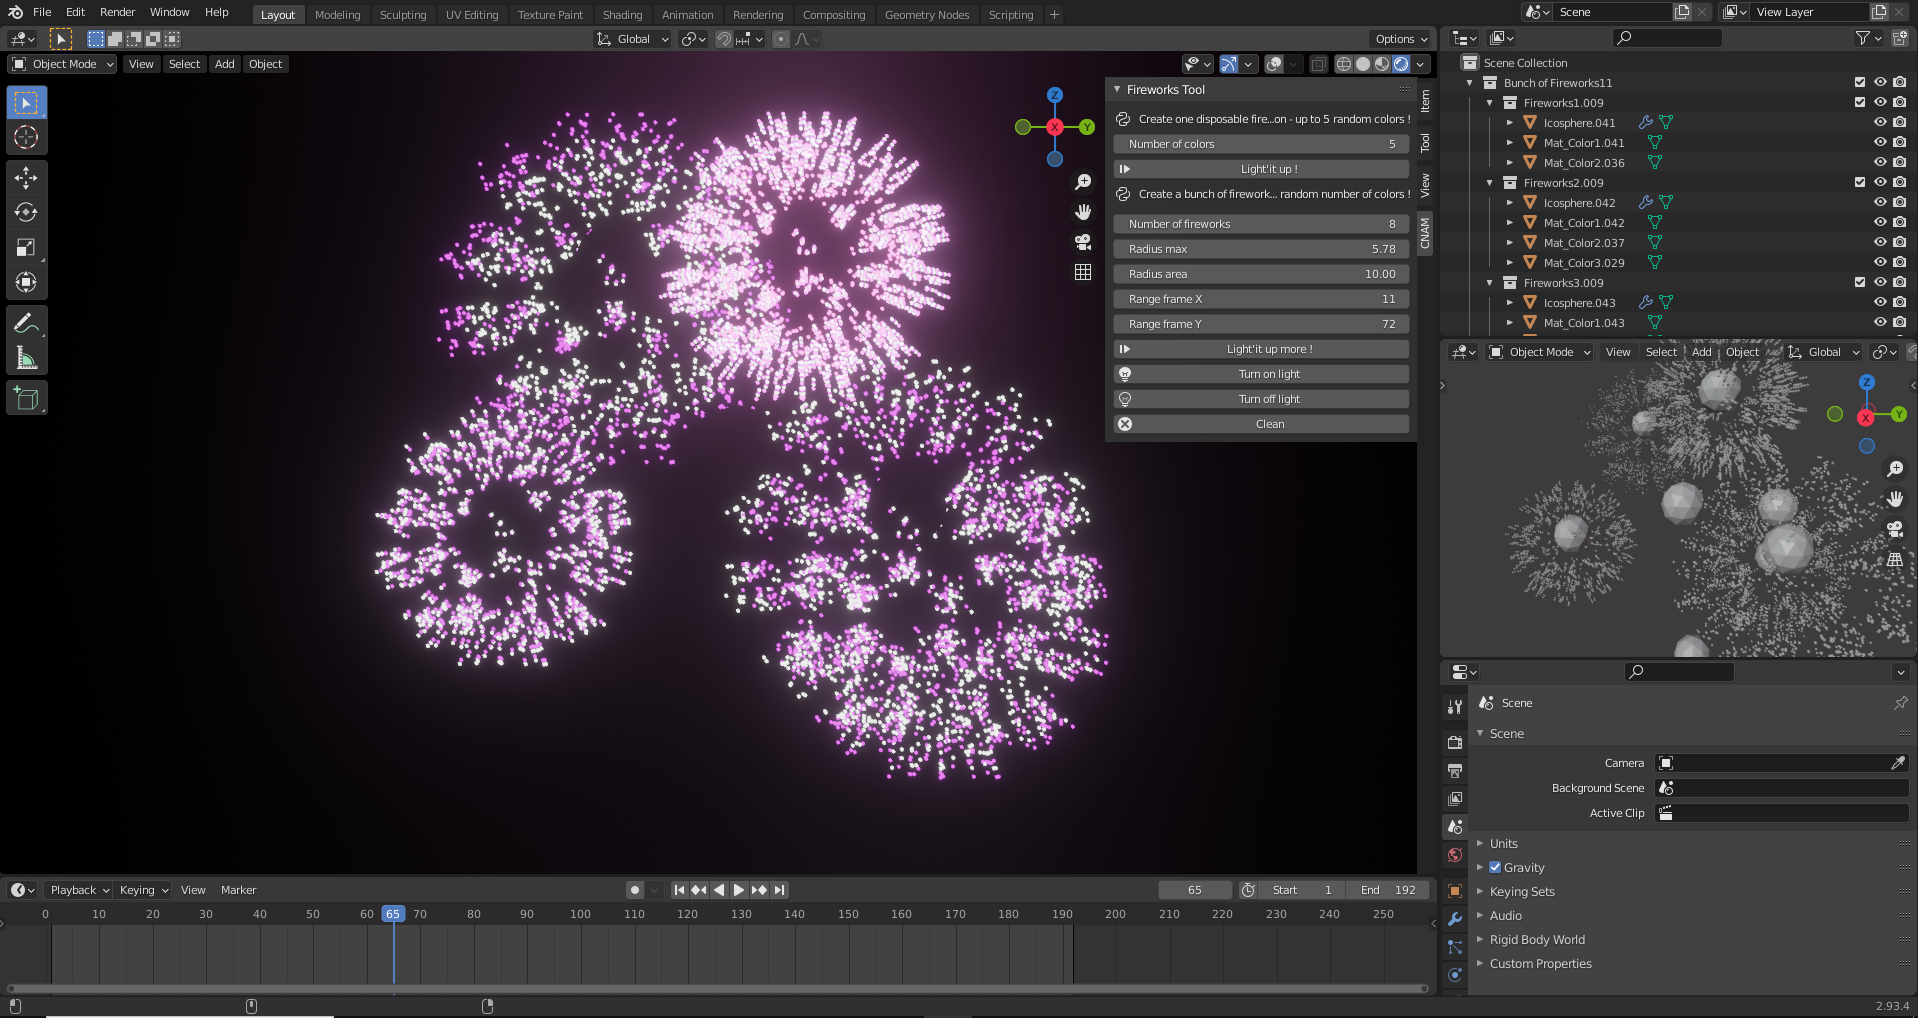Select the Cursor tool in toolbar
Image resolution: width=1918 pixels, height=1018 pixels.
click(26, 138)
